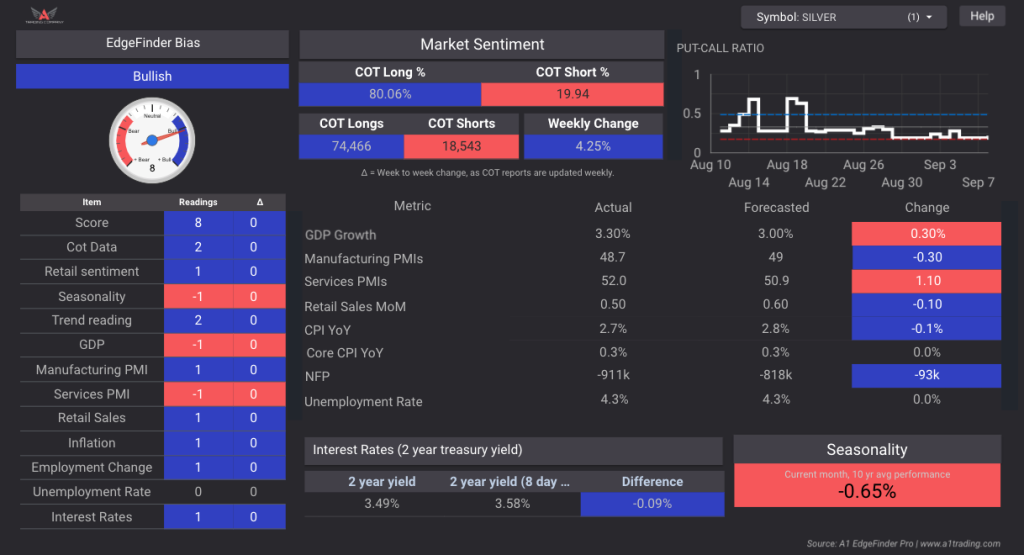Select the Market Sentiment header
Screen dimensions: 1024x555
tap(482, 44)
